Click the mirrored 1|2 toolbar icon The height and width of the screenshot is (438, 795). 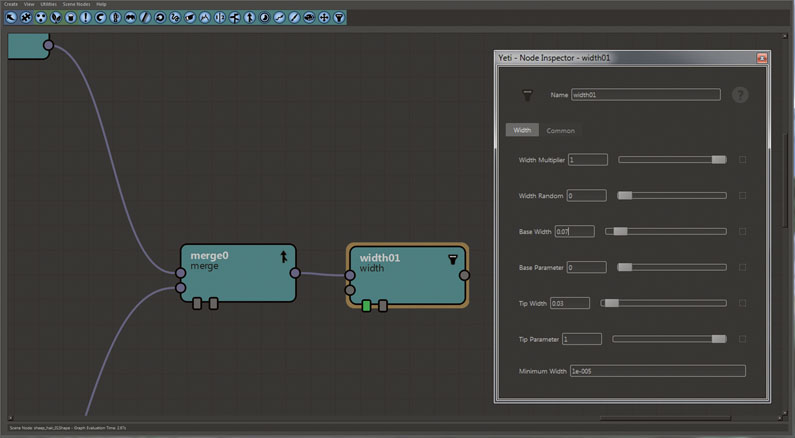pos(220,18)
